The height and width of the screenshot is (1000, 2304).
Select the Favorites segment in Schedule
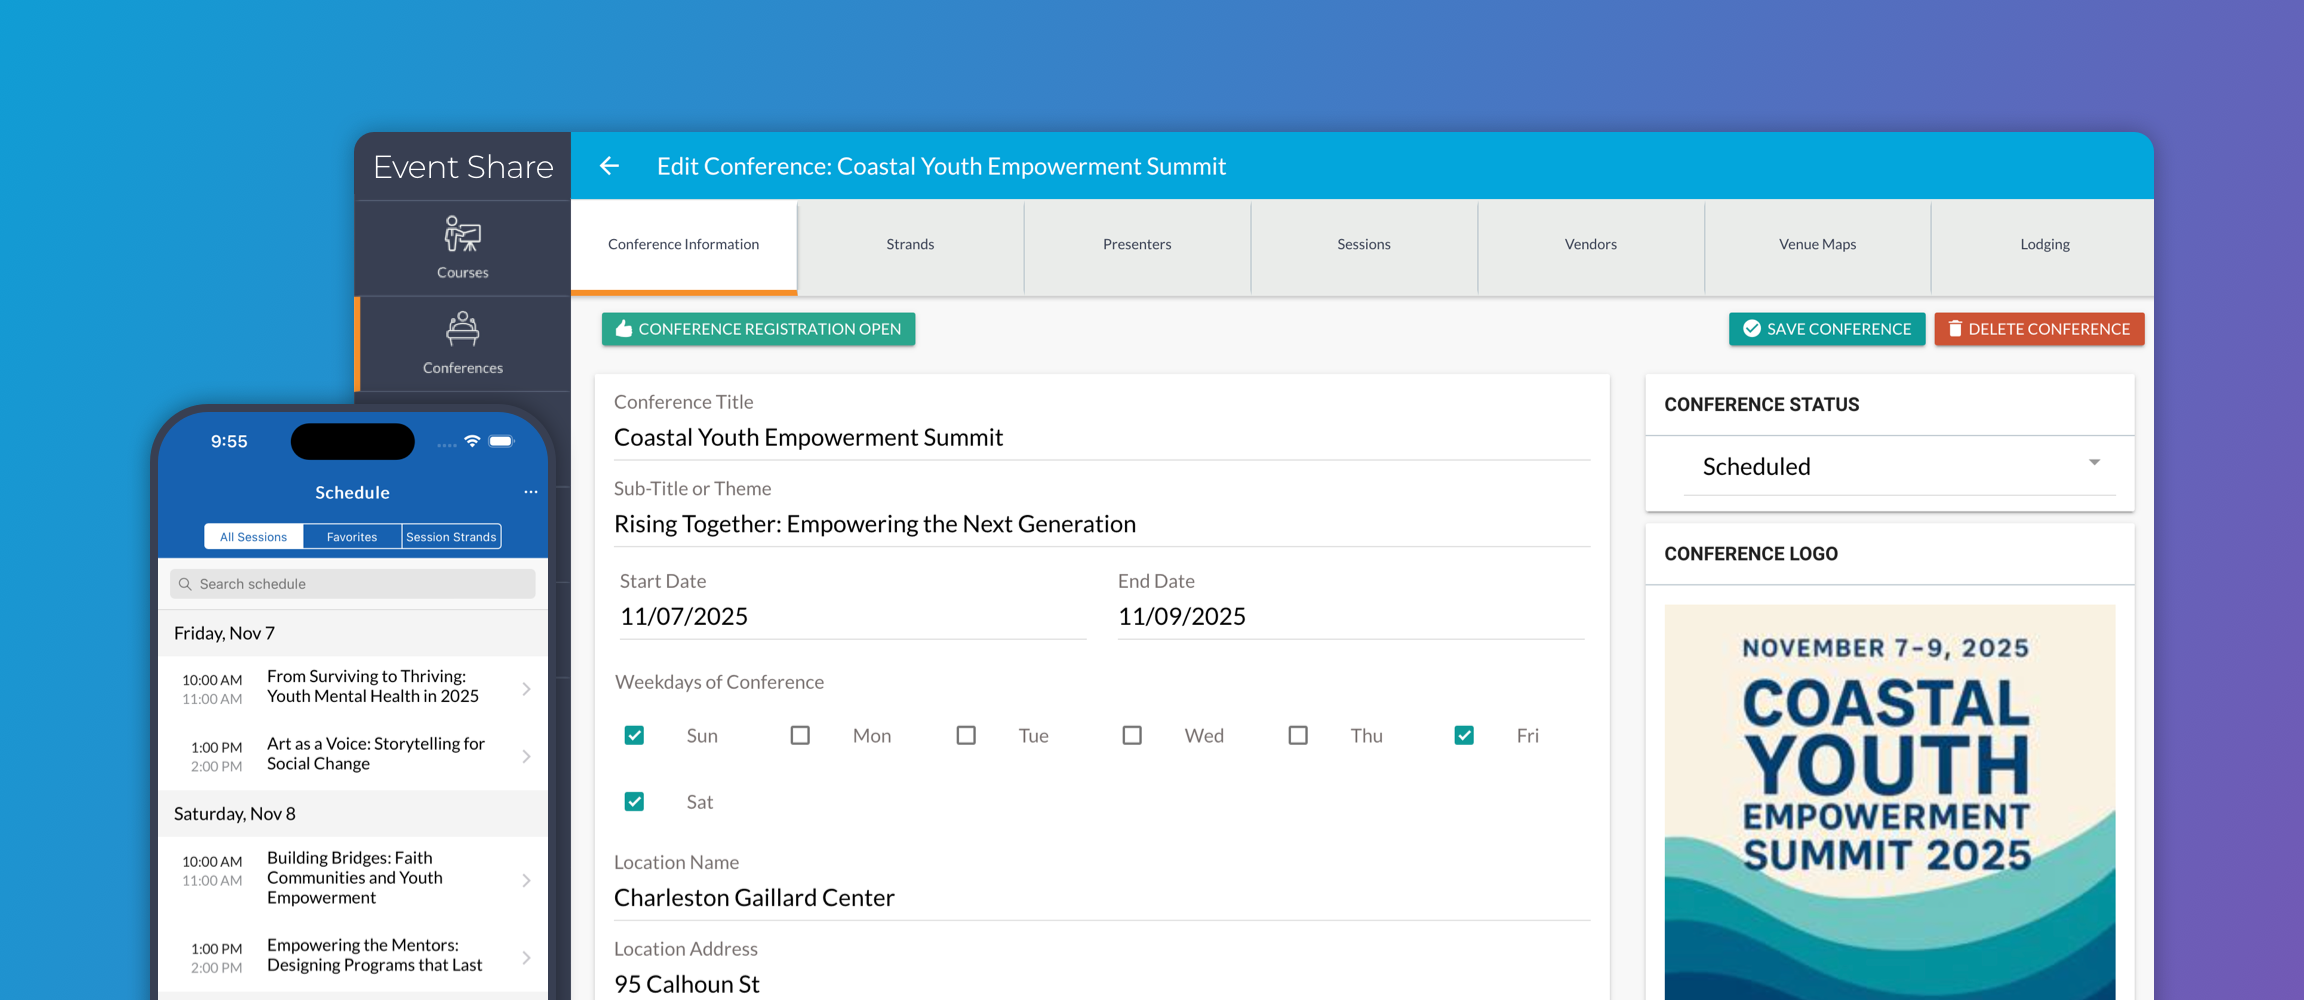click(x=352, y=537)
